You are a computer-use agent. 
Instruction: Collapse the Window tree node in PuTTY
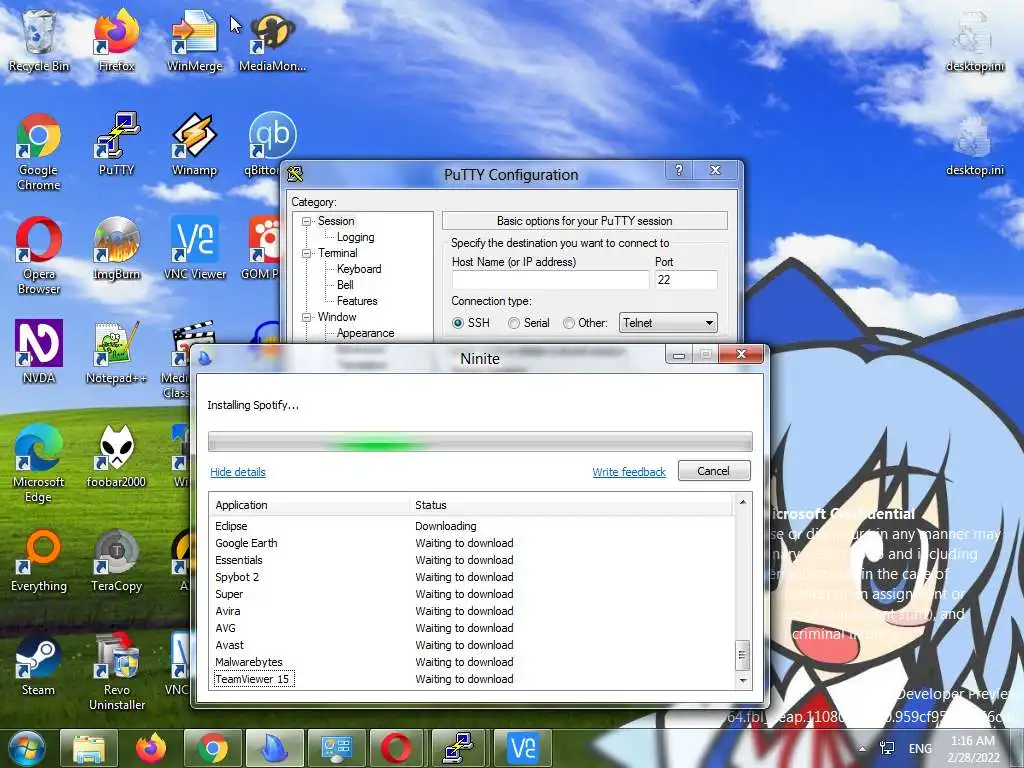point(306,317)
